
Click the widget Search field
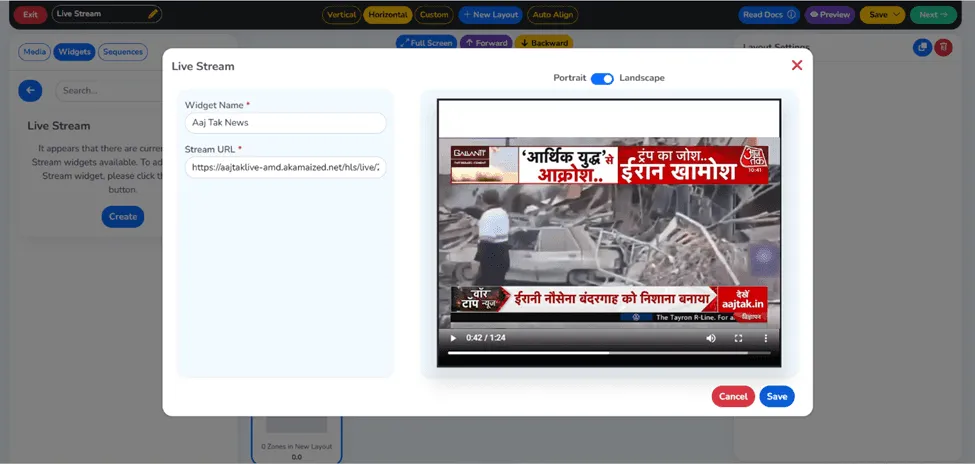[x=109, y=91]
